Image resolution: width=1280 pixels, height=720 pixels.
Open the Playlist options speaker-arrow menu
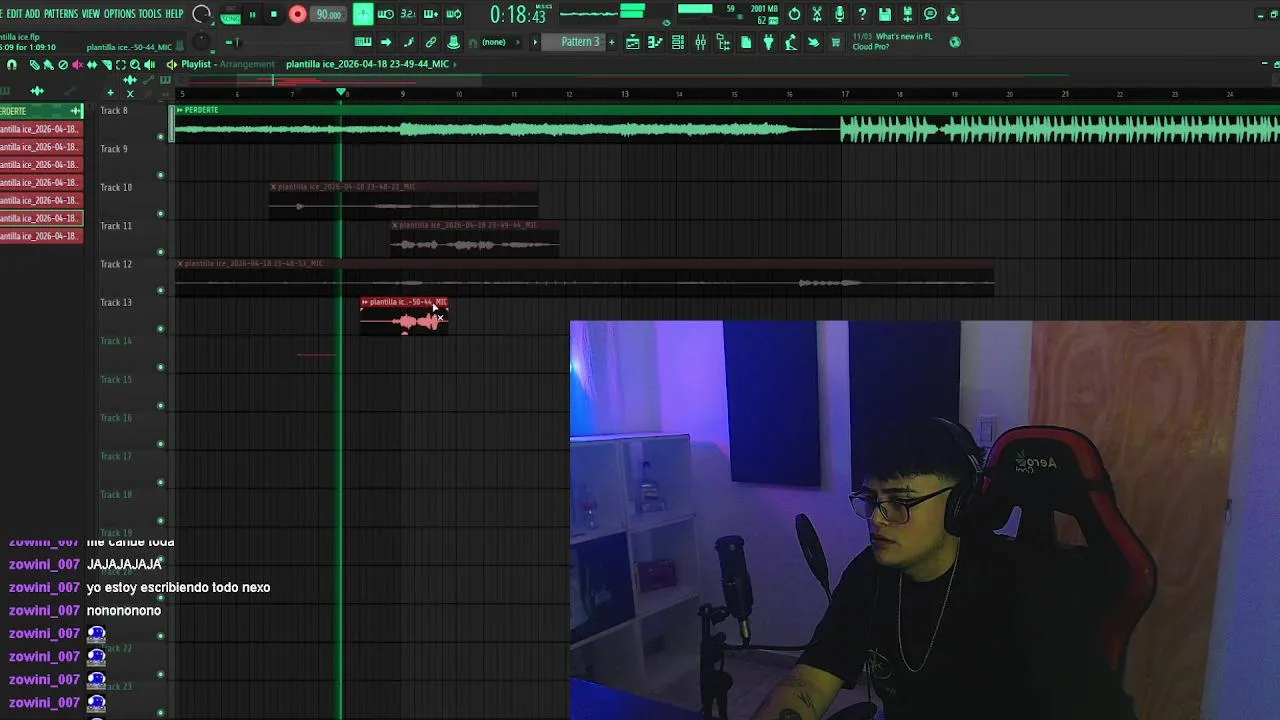tap(172, 64)
